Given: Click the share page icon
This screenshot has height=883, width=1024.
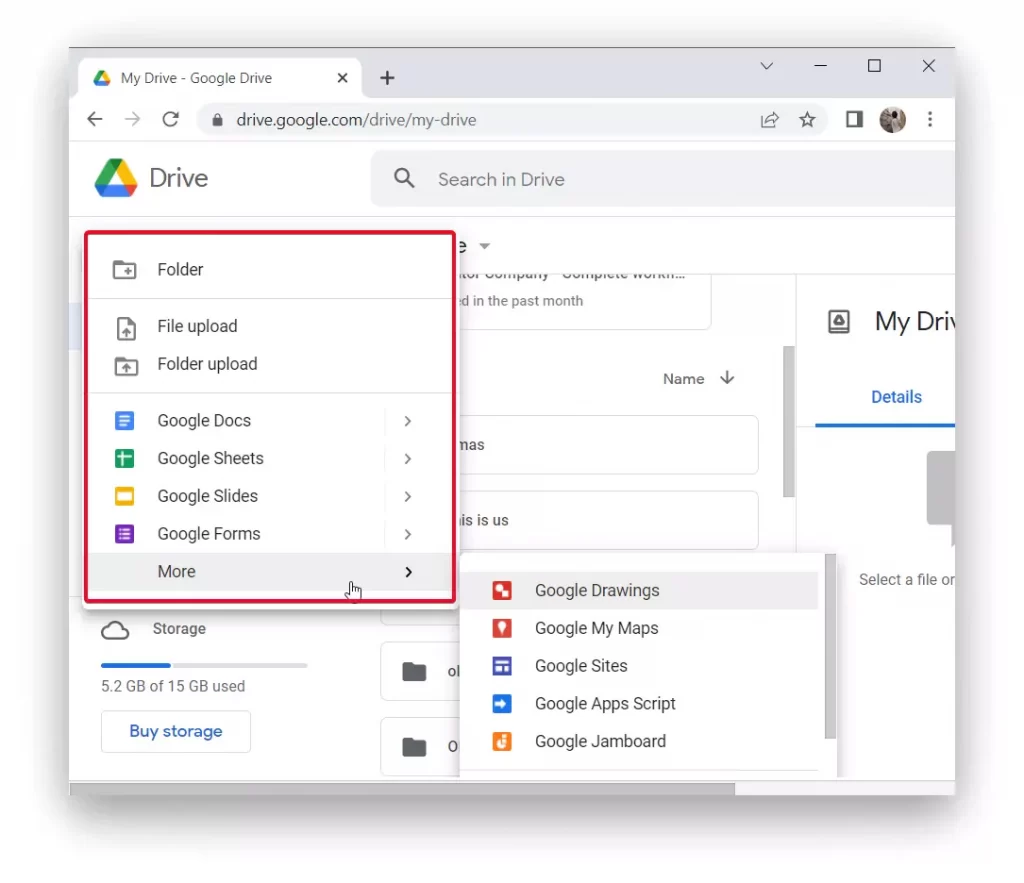Looking at the screenshot, I should point(769,120).
